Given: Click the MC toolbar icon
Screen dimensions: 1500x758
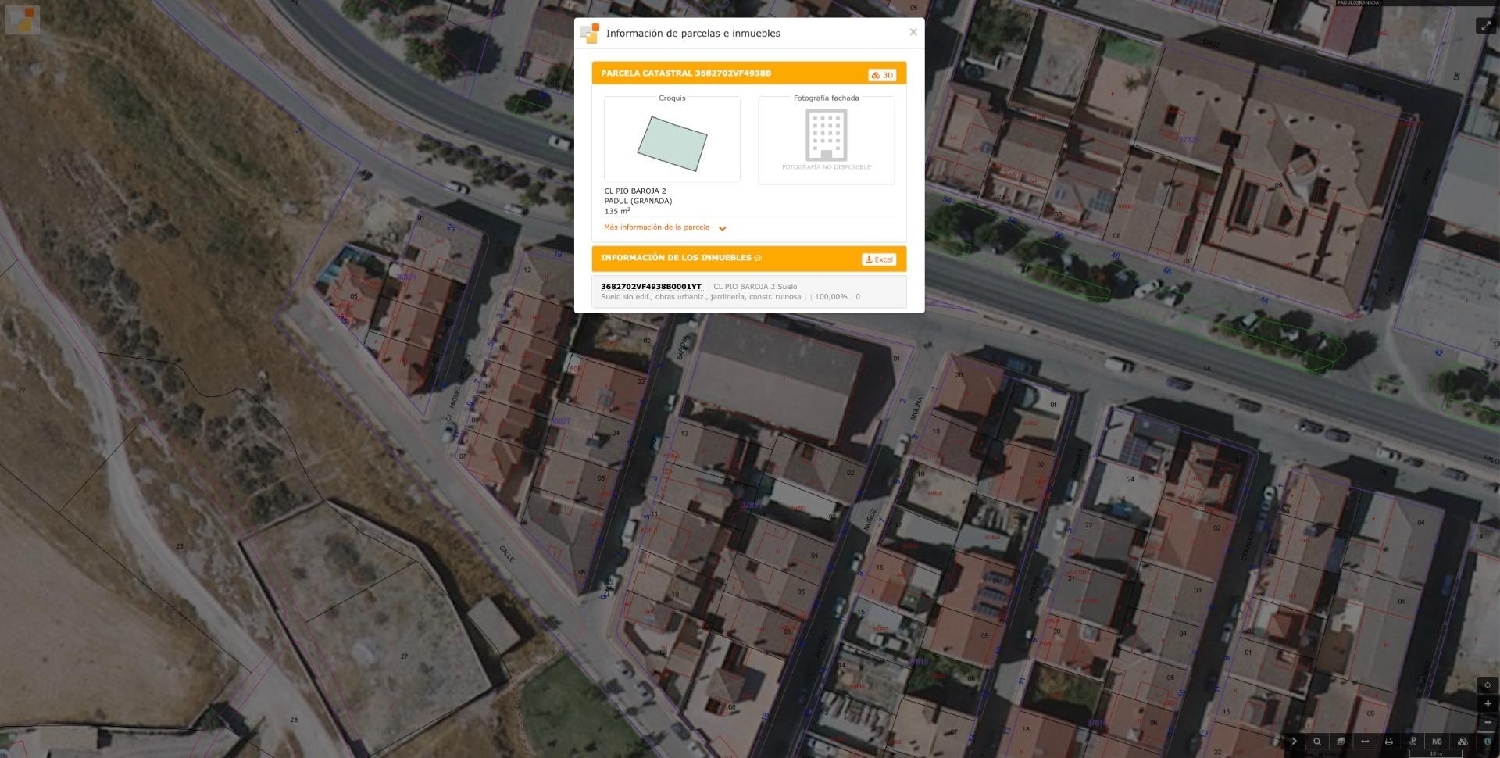Looking at the screenshot, I should pos(1437,741).
